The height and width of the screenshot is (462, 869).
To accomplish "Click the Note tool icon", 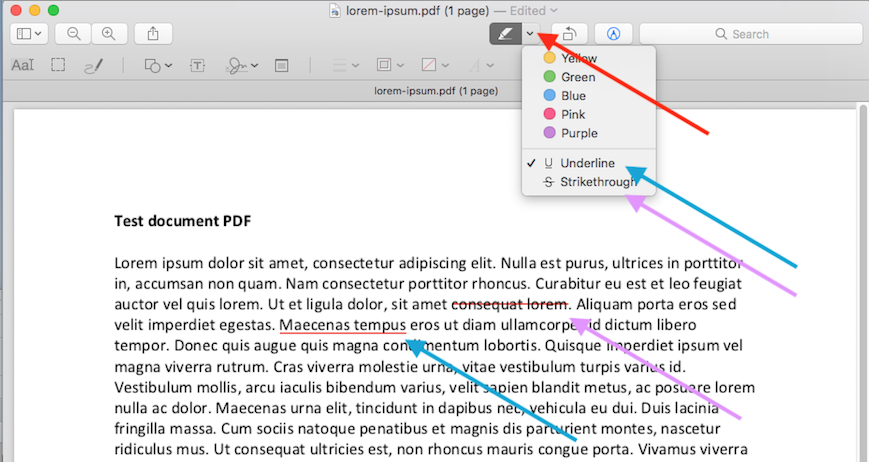I will (x=282, y=66).
